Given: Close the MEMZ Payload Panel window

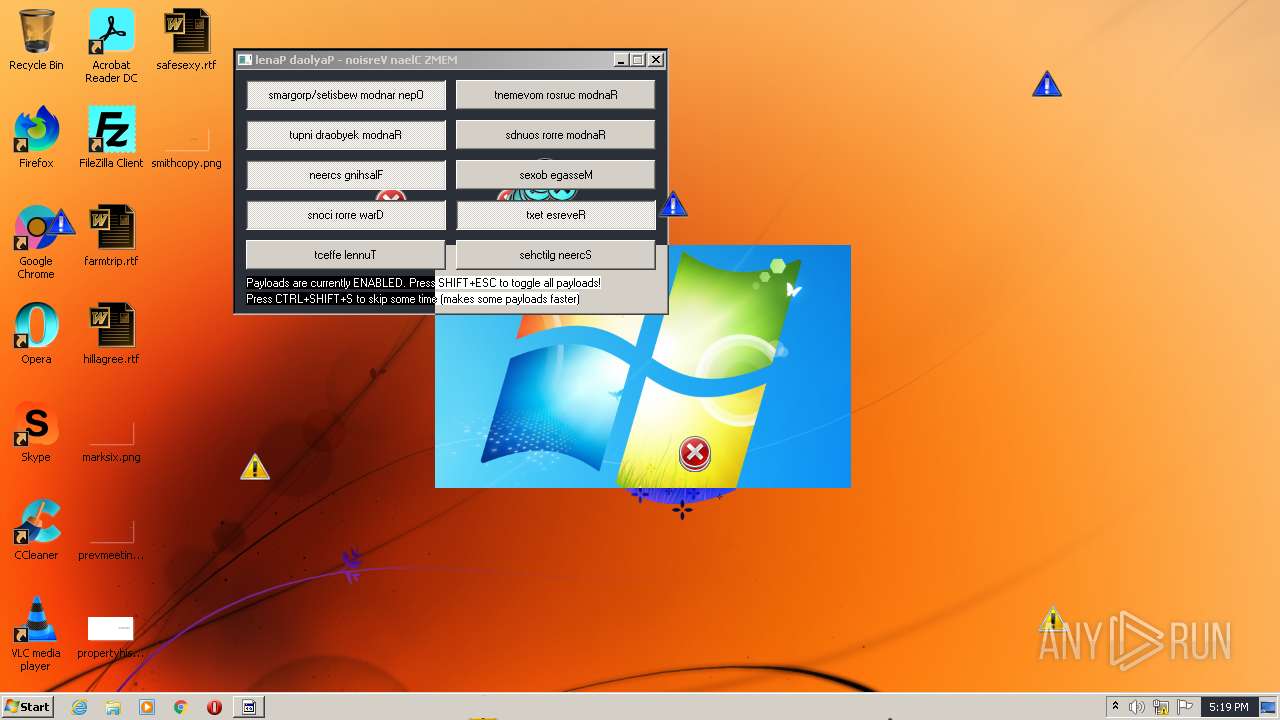Looking at the screenshot, I should (656, 60).
